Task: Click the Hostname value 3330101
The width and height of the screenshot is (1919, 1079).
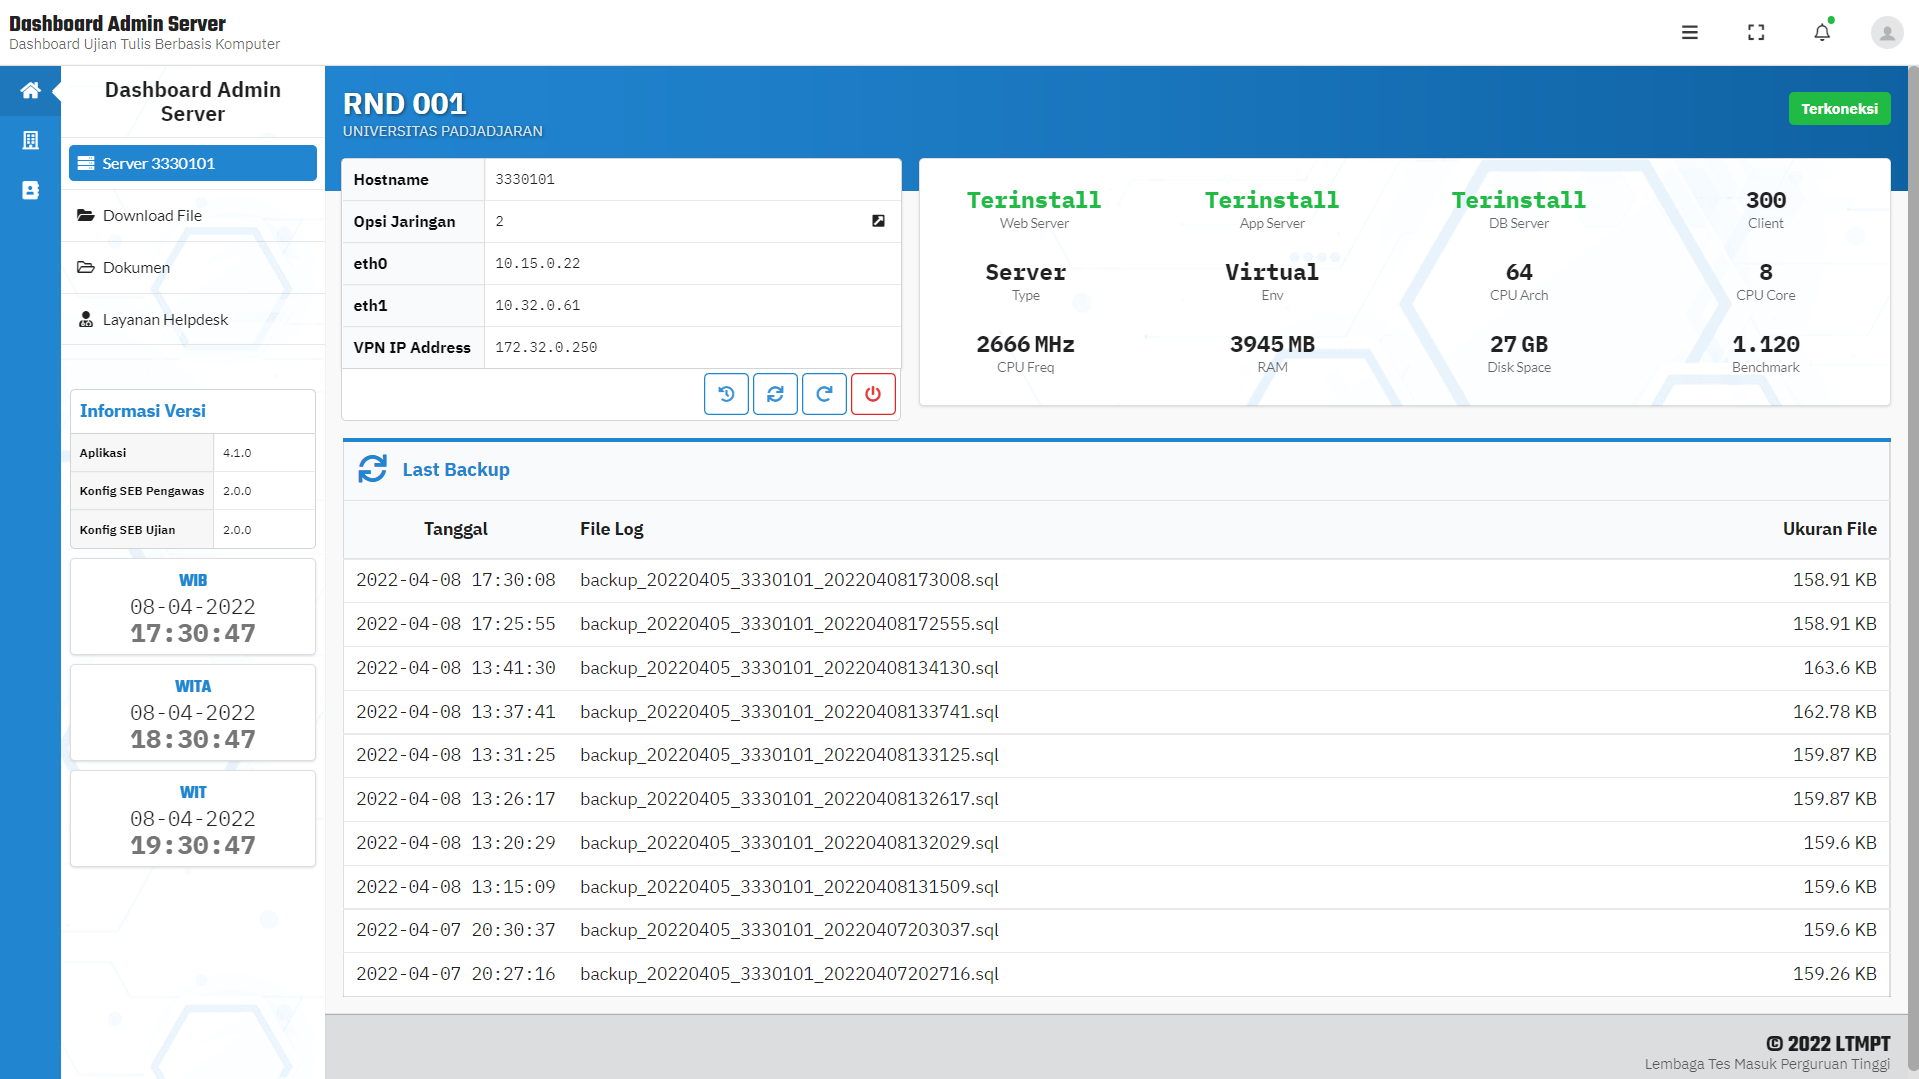Action: pos(525,180)
